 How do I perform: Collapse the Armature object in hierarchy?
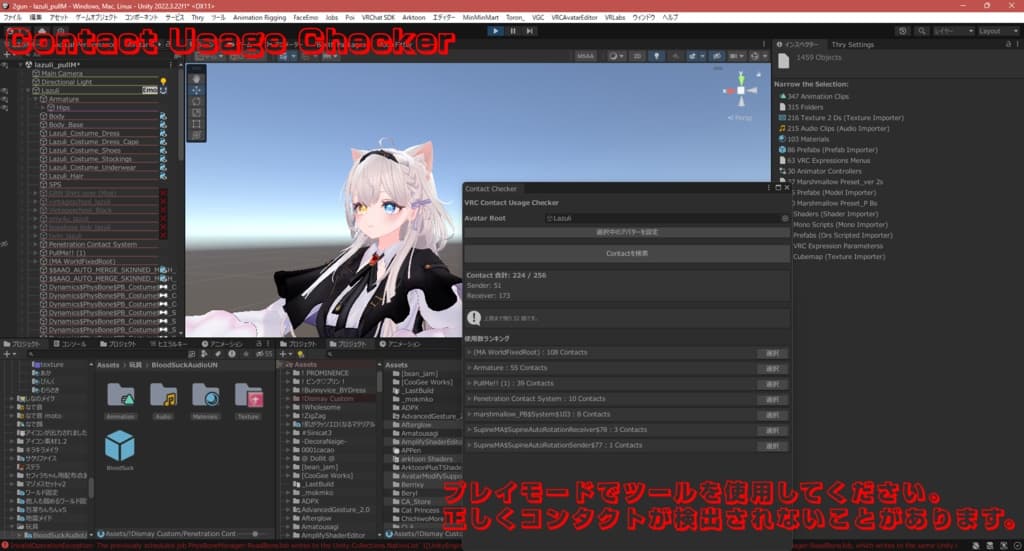37,99
